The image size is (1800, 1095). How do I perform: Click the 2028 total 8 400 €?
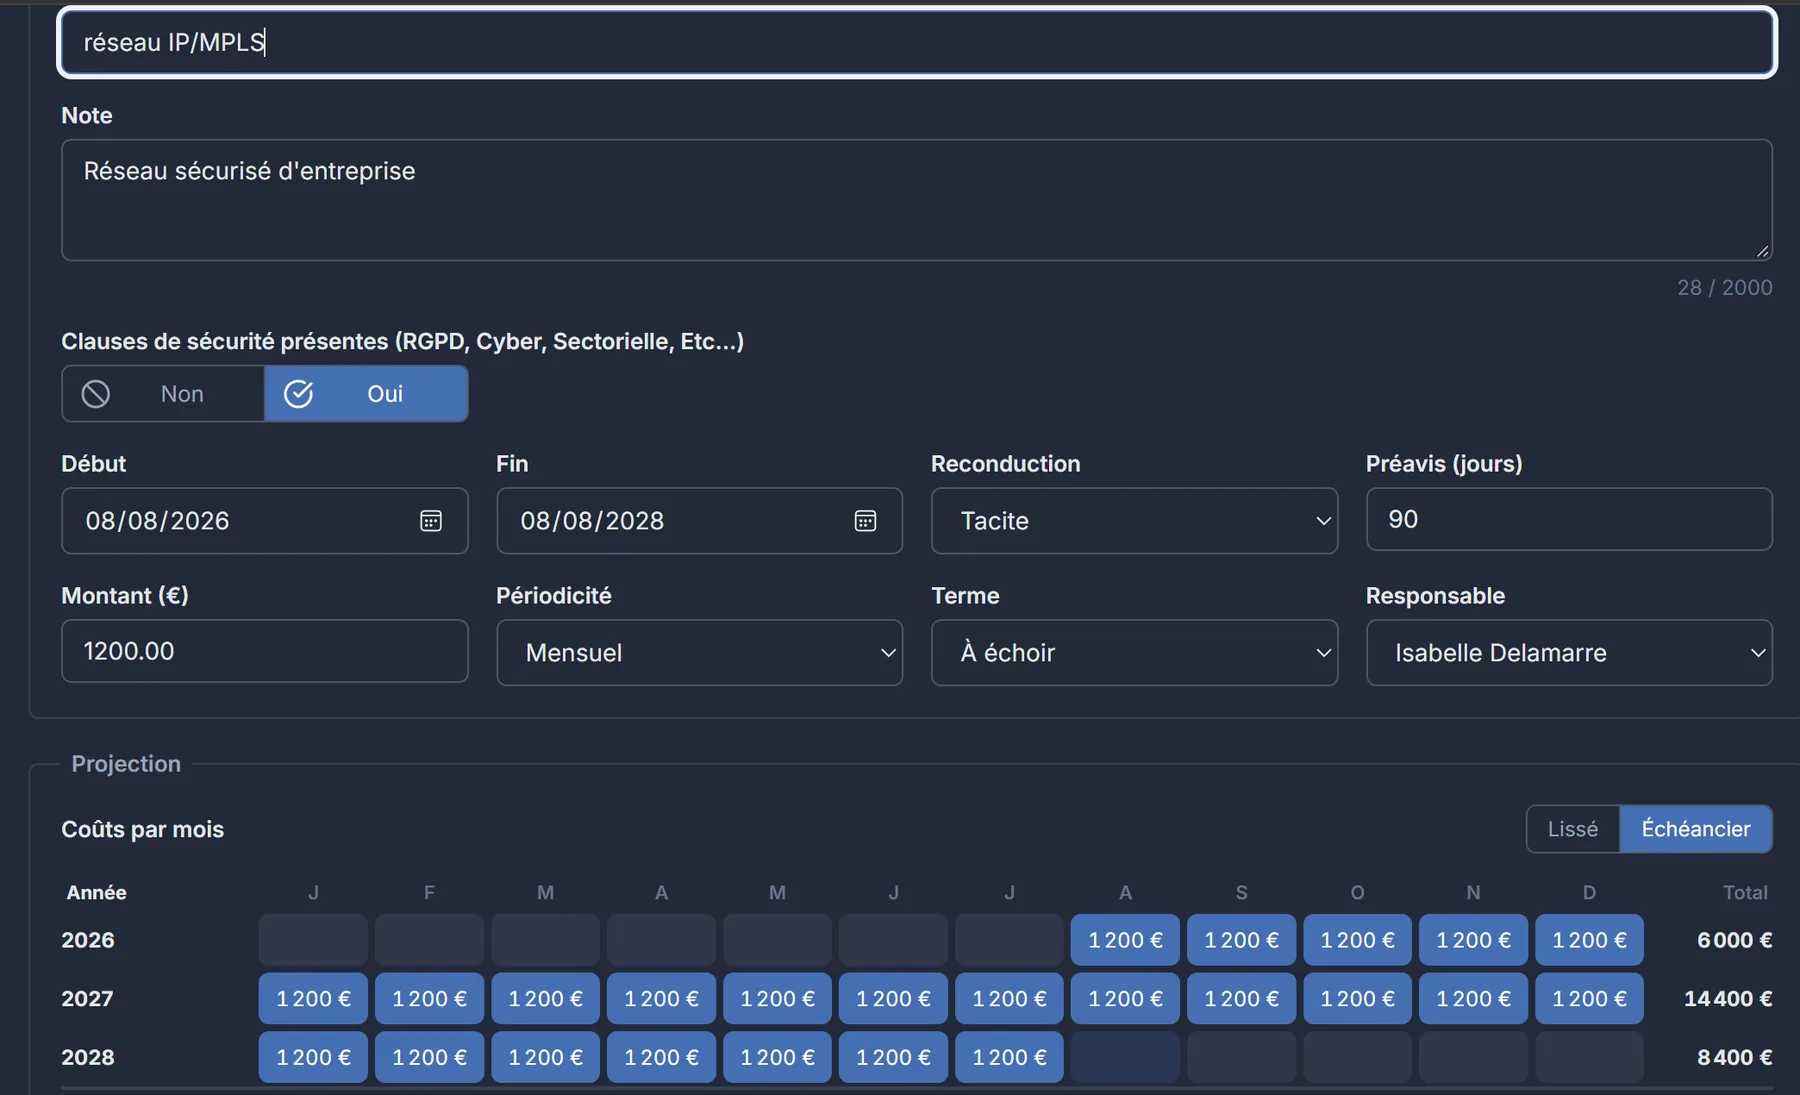pyautogui.click(x=1734, y=1057)
